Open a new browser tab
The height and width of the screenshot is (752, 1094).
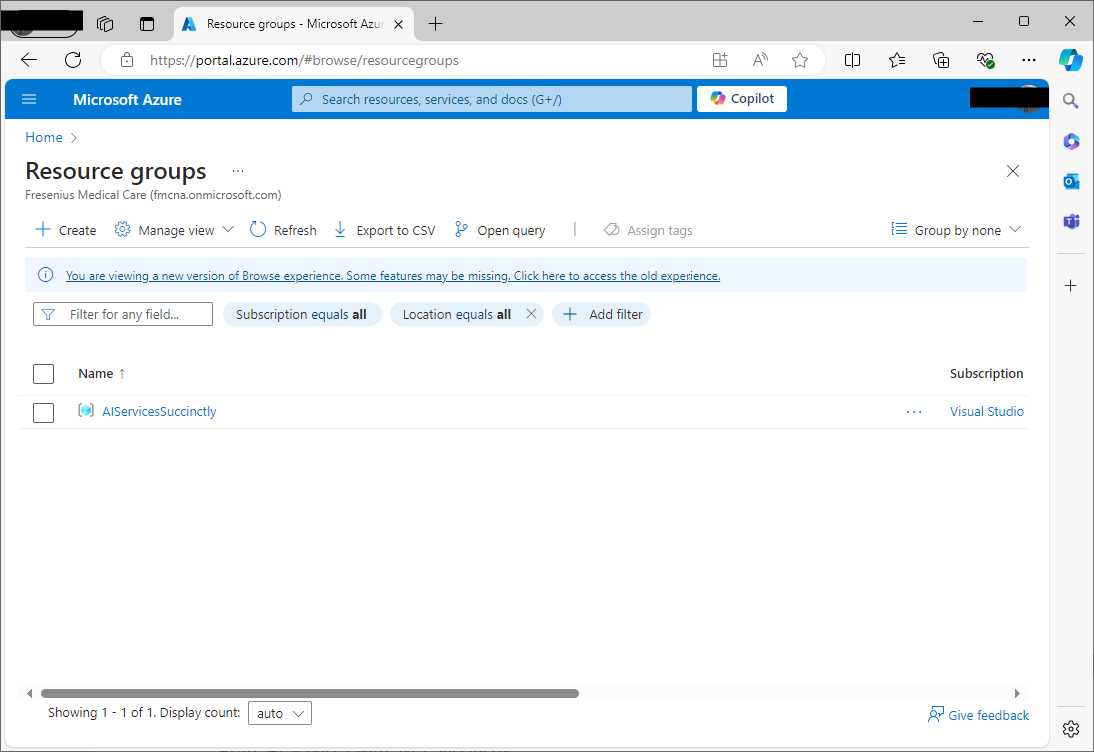tap(435, 24)
